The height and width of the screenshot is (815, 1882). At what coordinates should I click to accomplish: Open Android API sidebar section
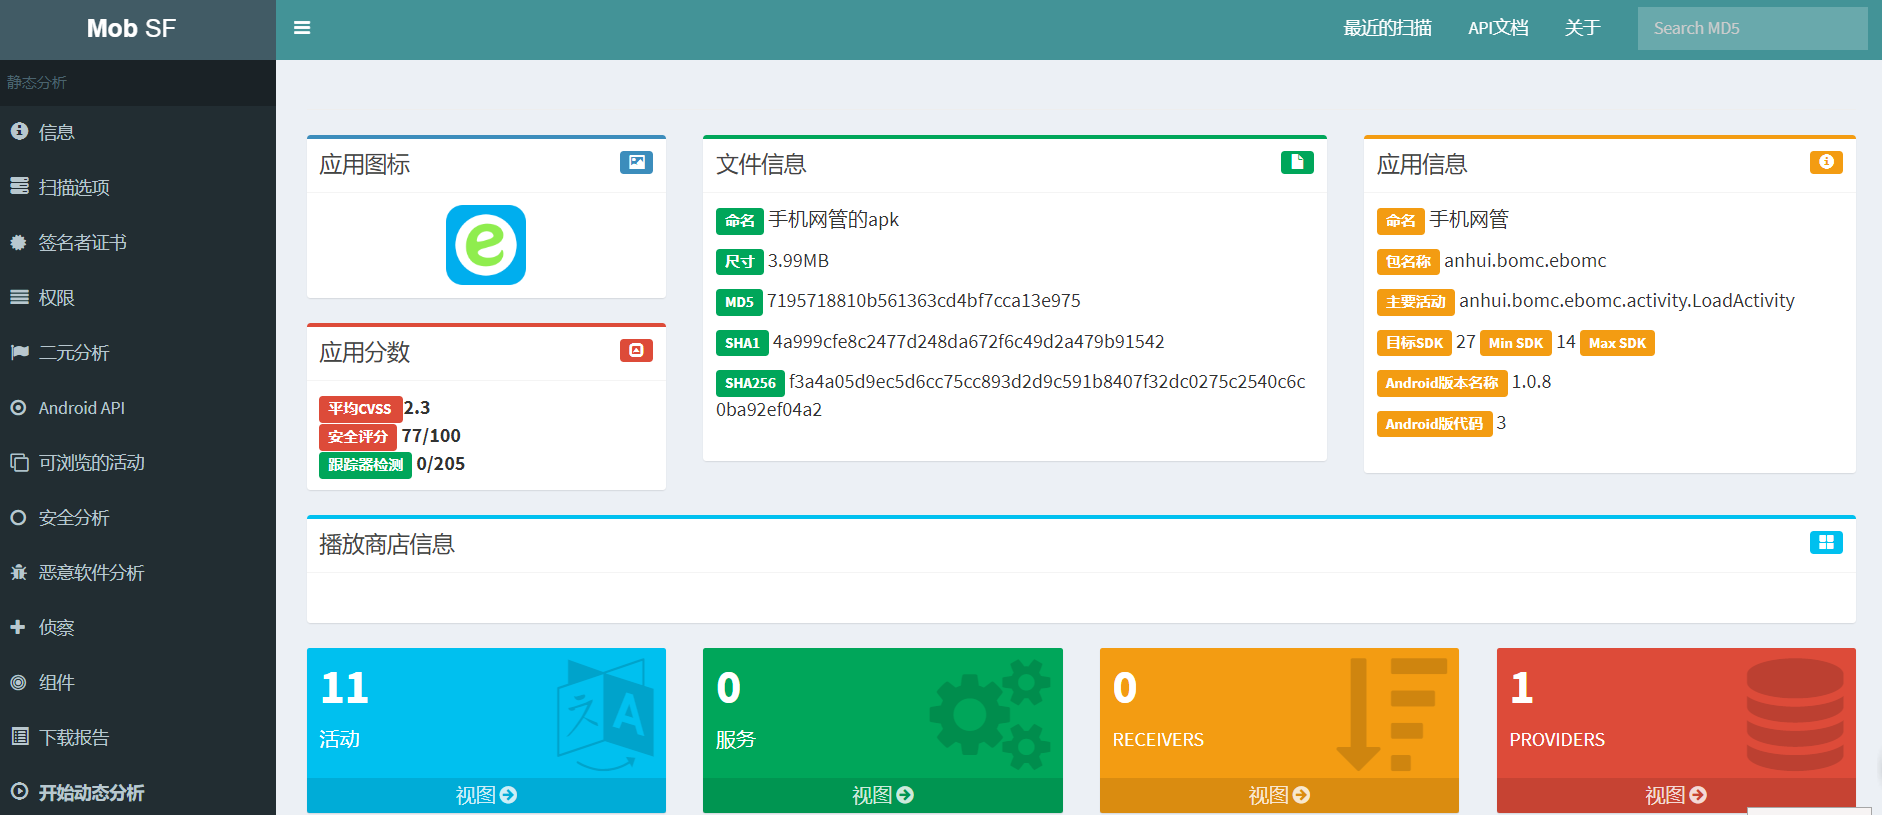pos(81,407)
